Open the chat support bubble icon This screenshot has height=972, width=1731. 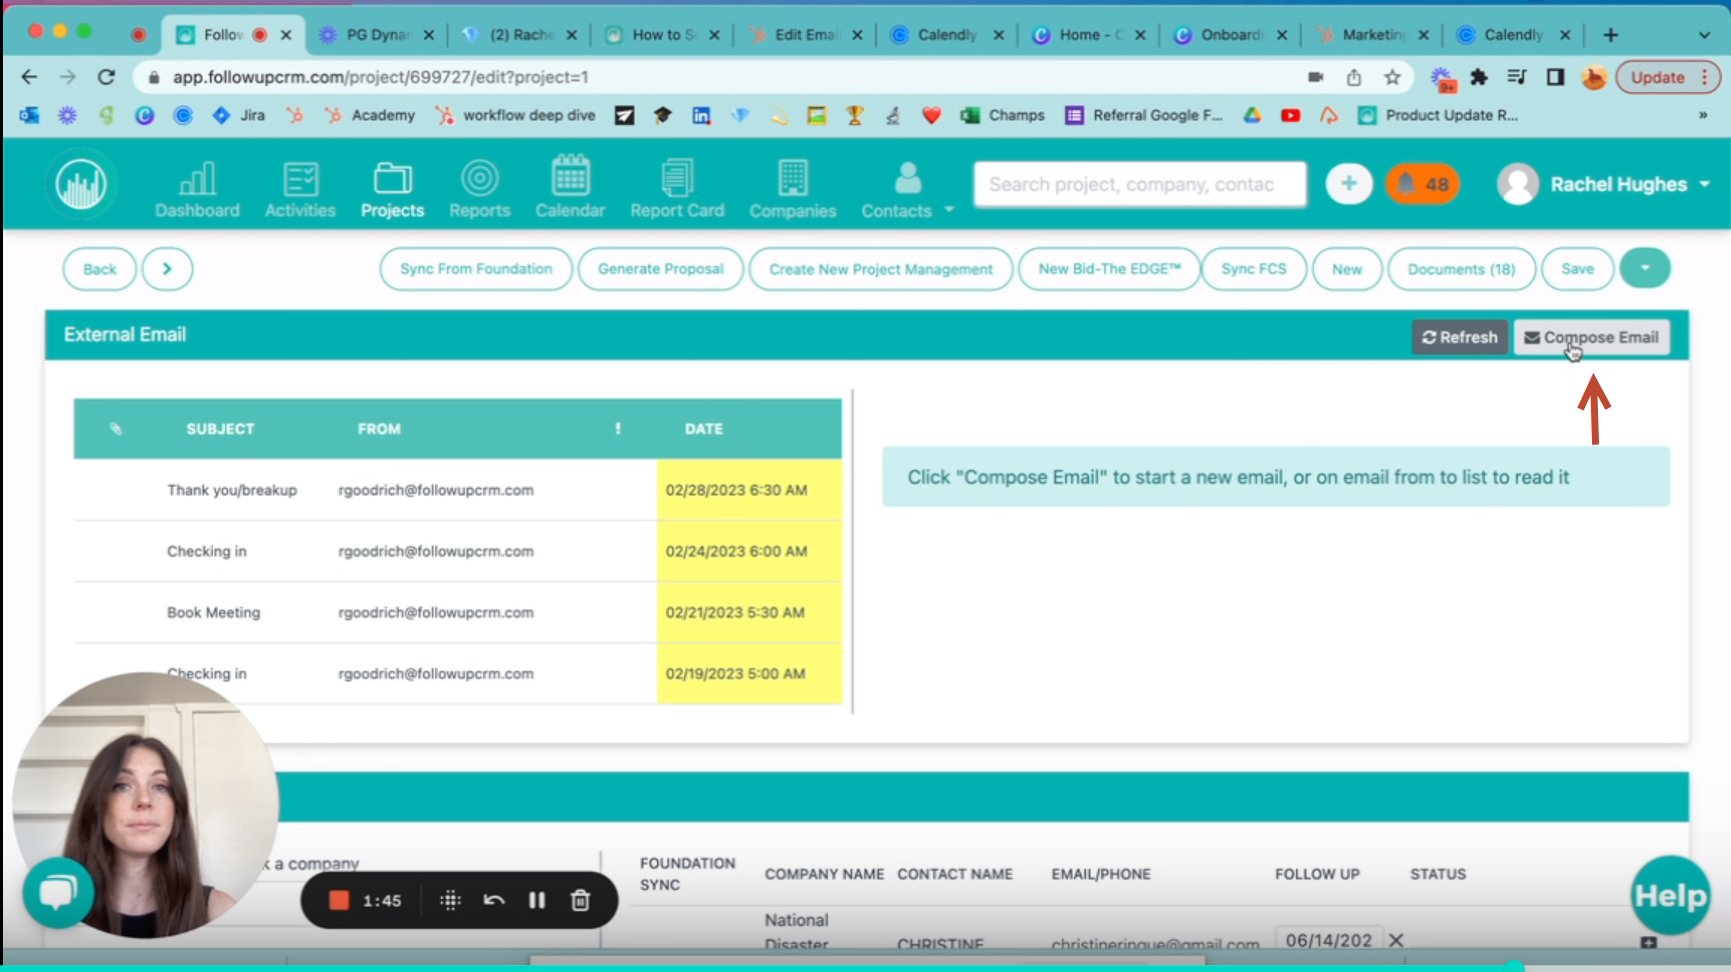click(x=58, y=891)
